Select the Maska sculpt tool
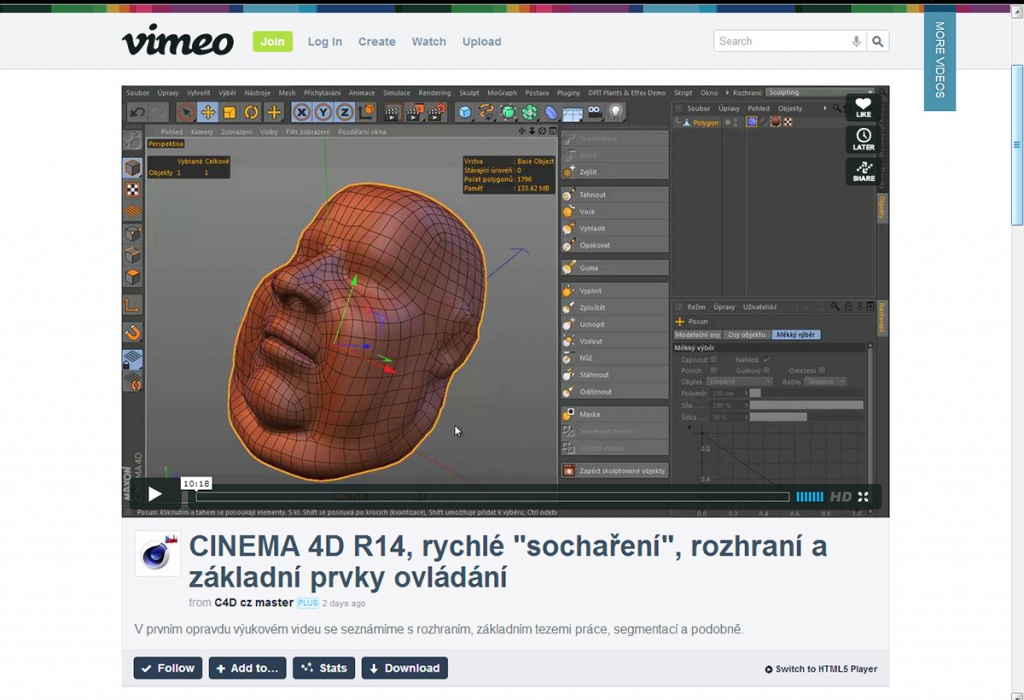Image resolution: width=1024 pixels, height=700 pixels. [x=614, y=414]
